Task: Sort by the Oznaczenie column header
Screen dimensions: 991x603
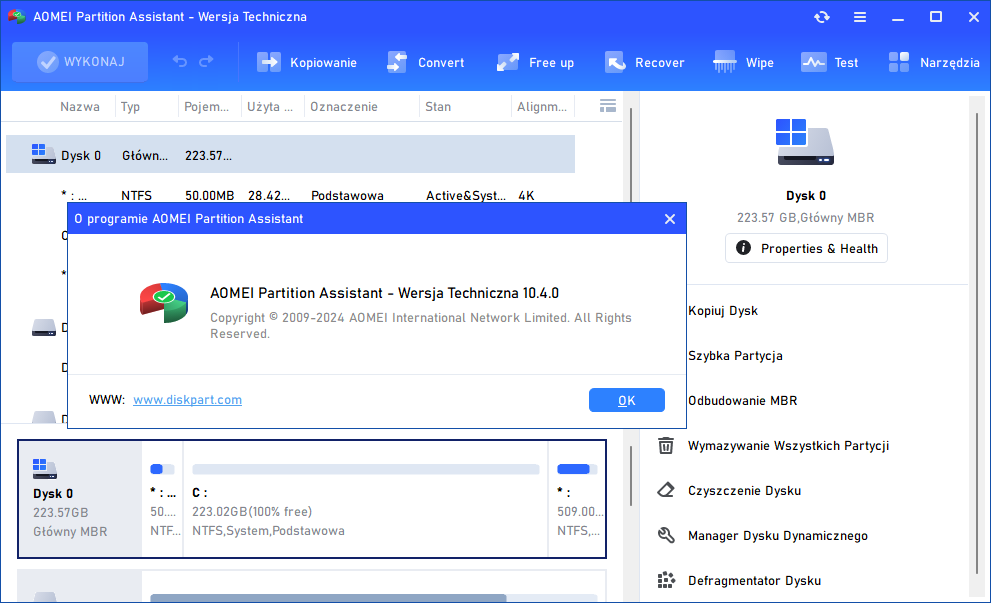Action: 344,107
